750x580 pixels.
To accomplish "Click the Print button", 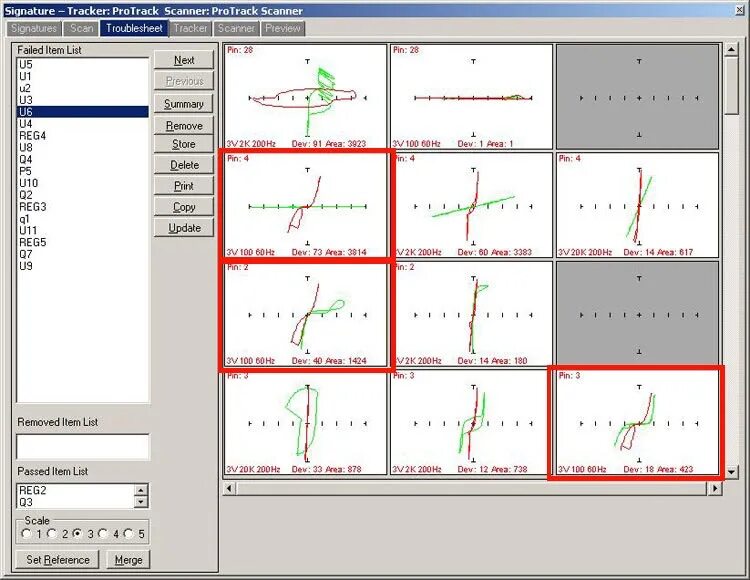I will pyautogui.click(x=184, y=186).
